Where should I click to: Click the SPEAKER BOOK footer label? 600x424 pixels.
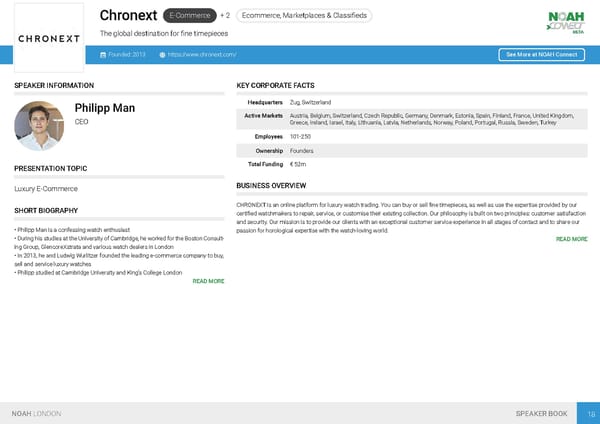(541, 413)
